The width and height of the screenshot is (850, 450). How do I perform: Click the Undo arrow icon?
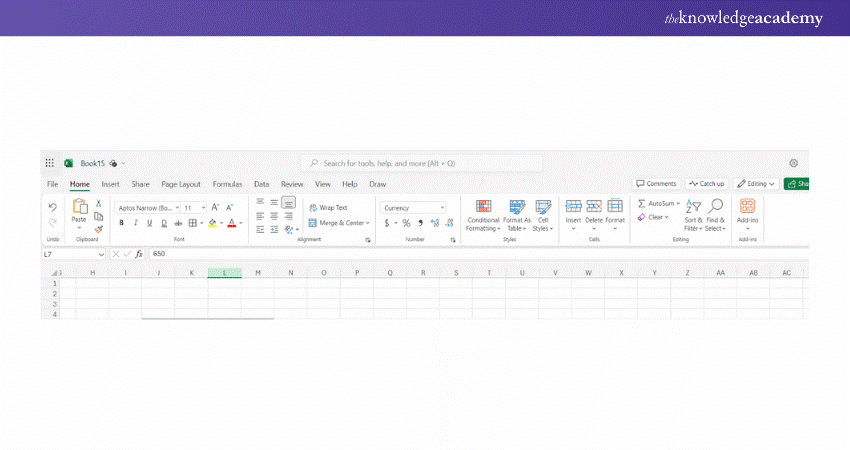coord(53,207)
